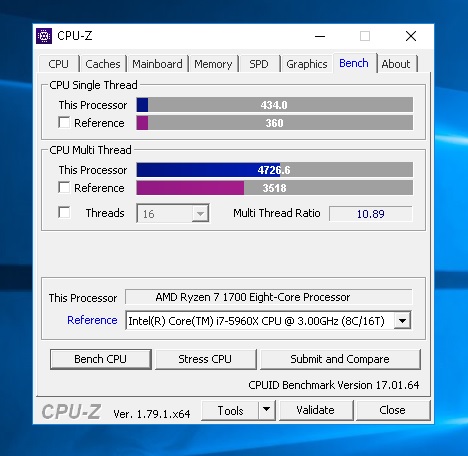This screenshot has height=456, width=468.
Task: Click the Validate button
Action: (316, 410)
